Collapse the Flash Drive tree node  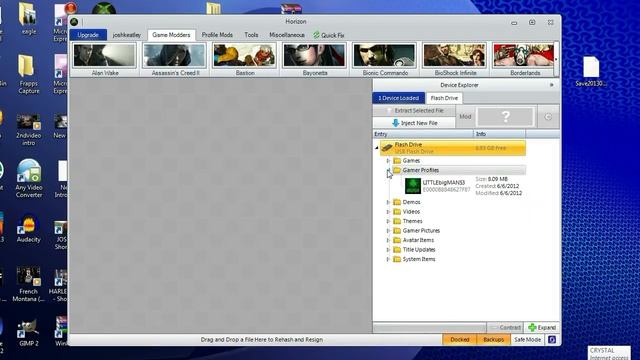point(376,148)
